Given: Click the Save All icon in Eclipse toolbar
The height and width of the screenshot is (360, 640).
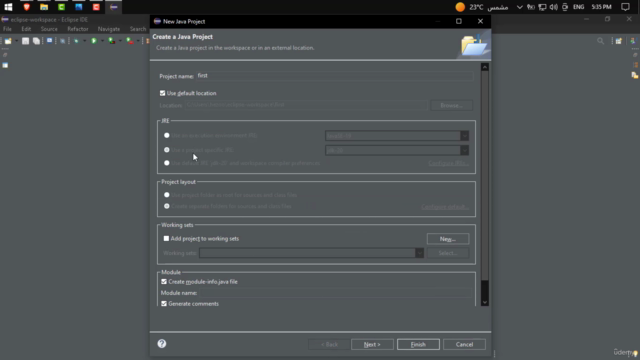Looking at the screenshot, I should click(x=36, y=41).
